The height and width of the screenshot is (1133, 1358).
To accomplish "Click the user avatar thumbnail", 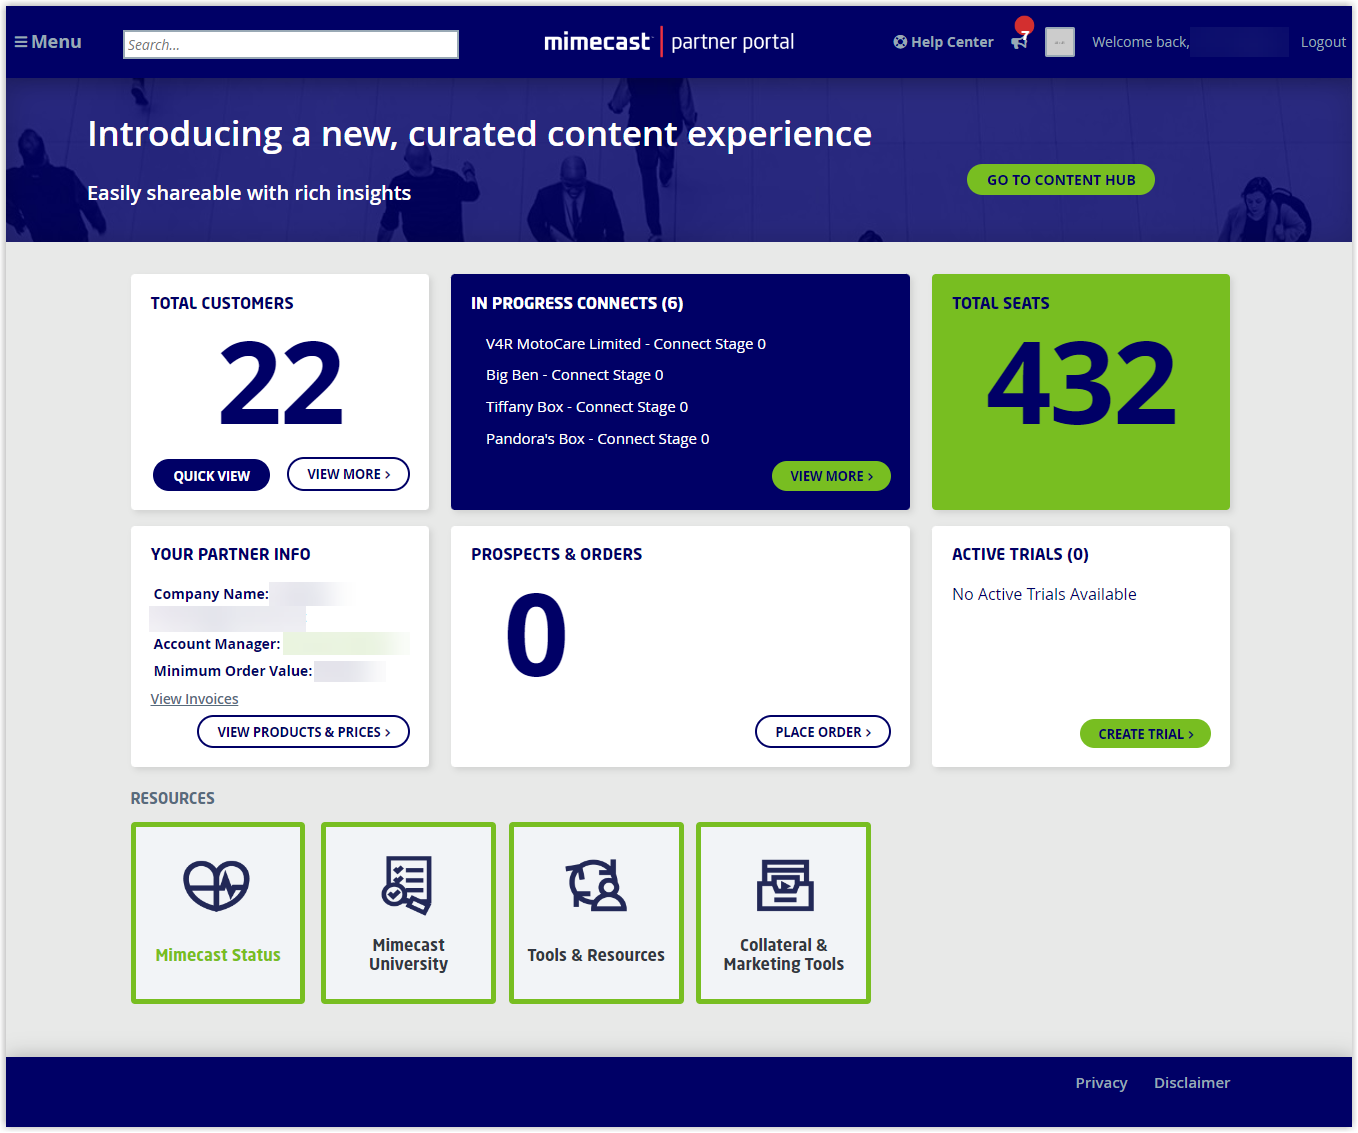I will click(x=1059, y=42).
